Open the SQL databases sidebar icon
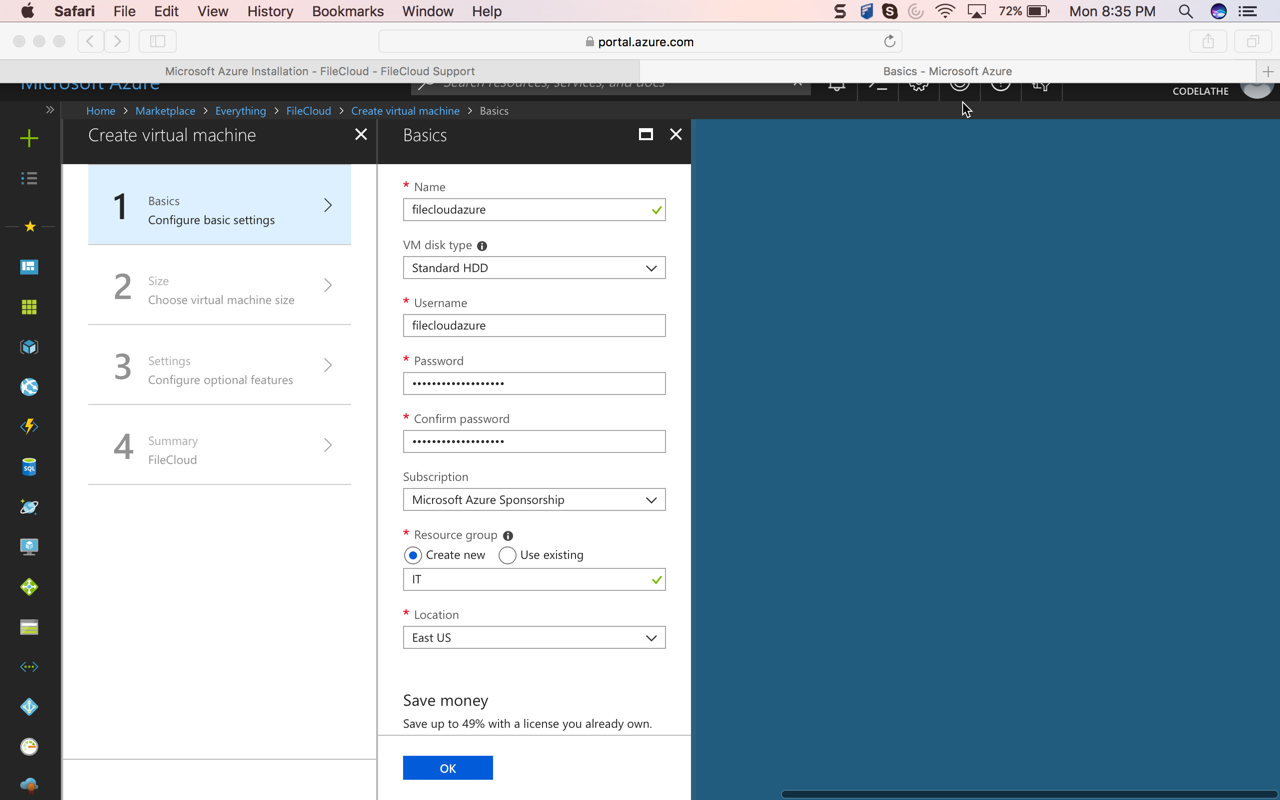 click(x=29, y=467)
